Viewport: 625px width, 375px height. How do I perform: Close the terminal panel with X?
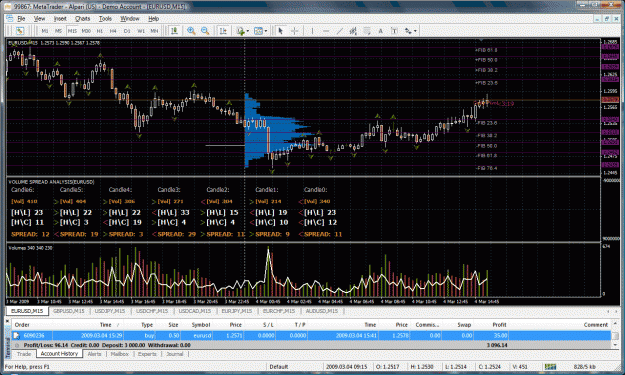coord(7,321)
